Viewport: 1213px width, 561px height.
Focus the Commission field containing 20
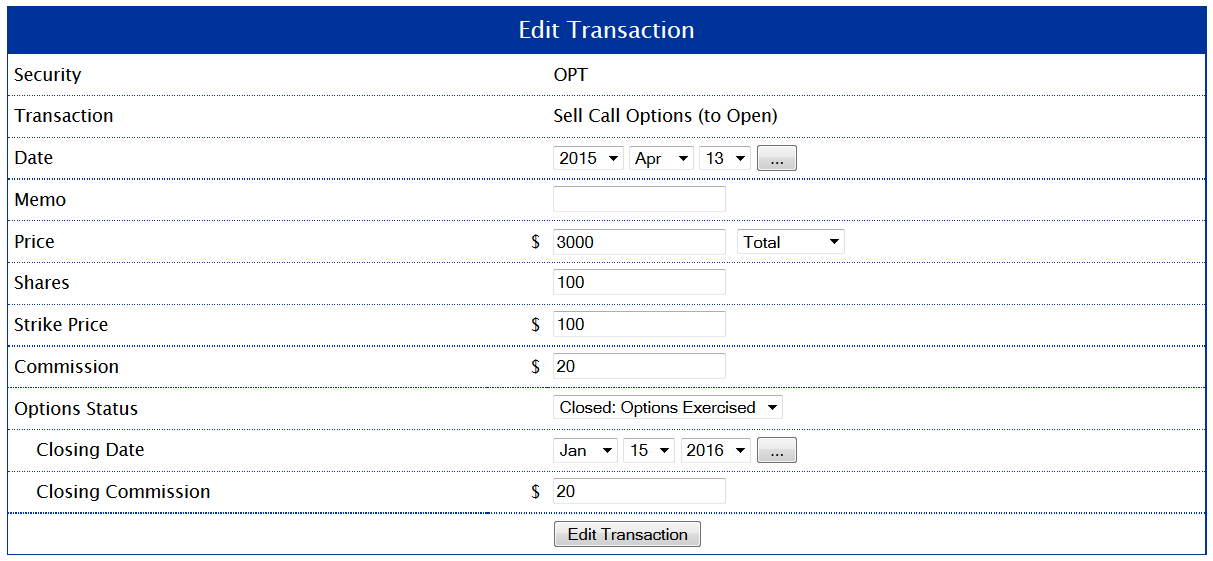639,366
